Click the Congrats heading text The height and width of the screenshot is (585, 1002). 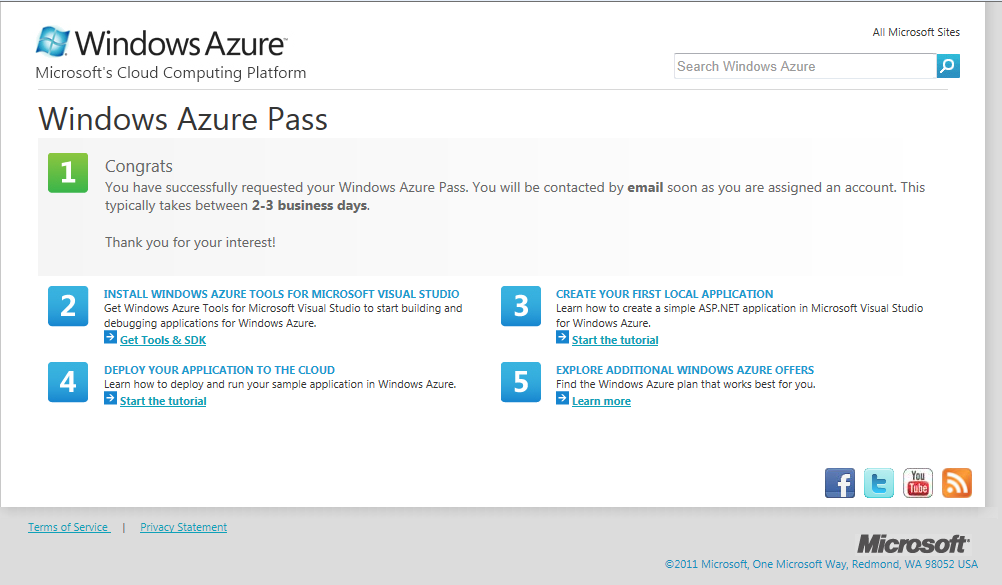coord(139,166)
